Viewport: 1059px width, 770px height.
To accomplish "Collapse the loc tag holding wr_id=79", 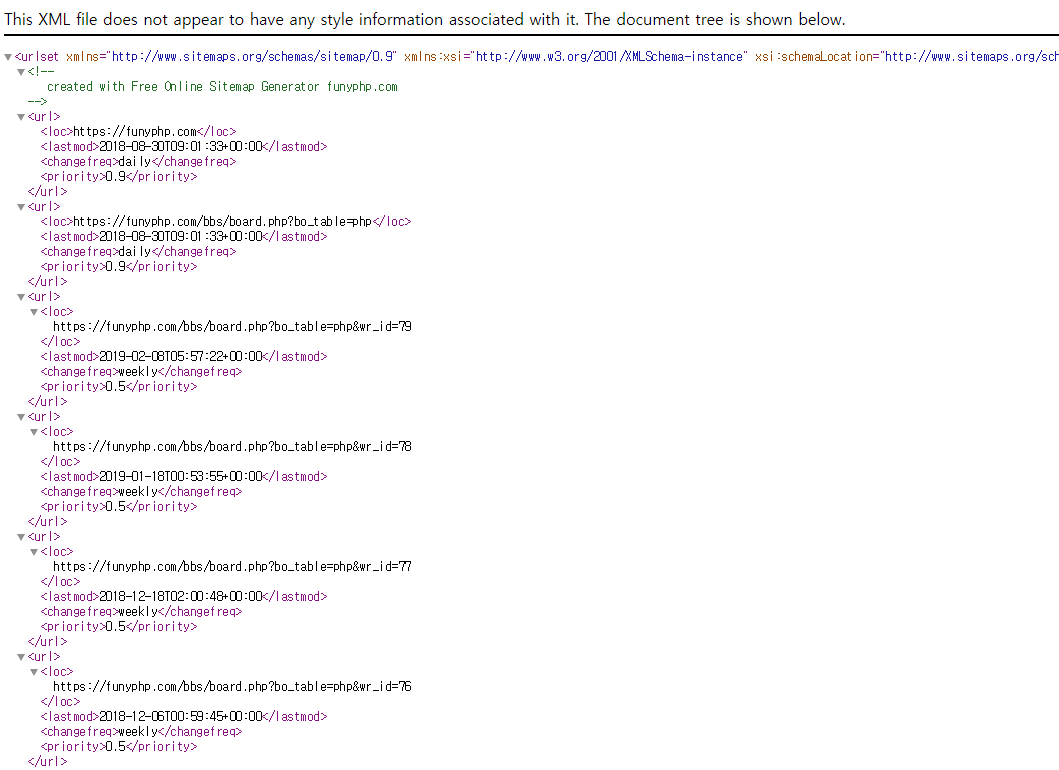I will 33,312.
